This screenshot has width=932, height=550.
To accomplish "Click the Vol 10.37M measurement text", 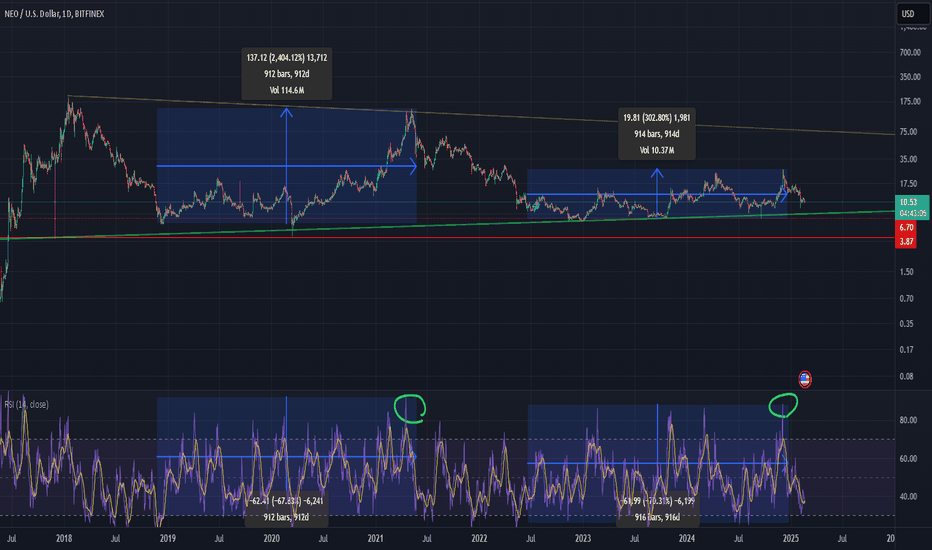I will pyautogui.click(x=657, y=150).
